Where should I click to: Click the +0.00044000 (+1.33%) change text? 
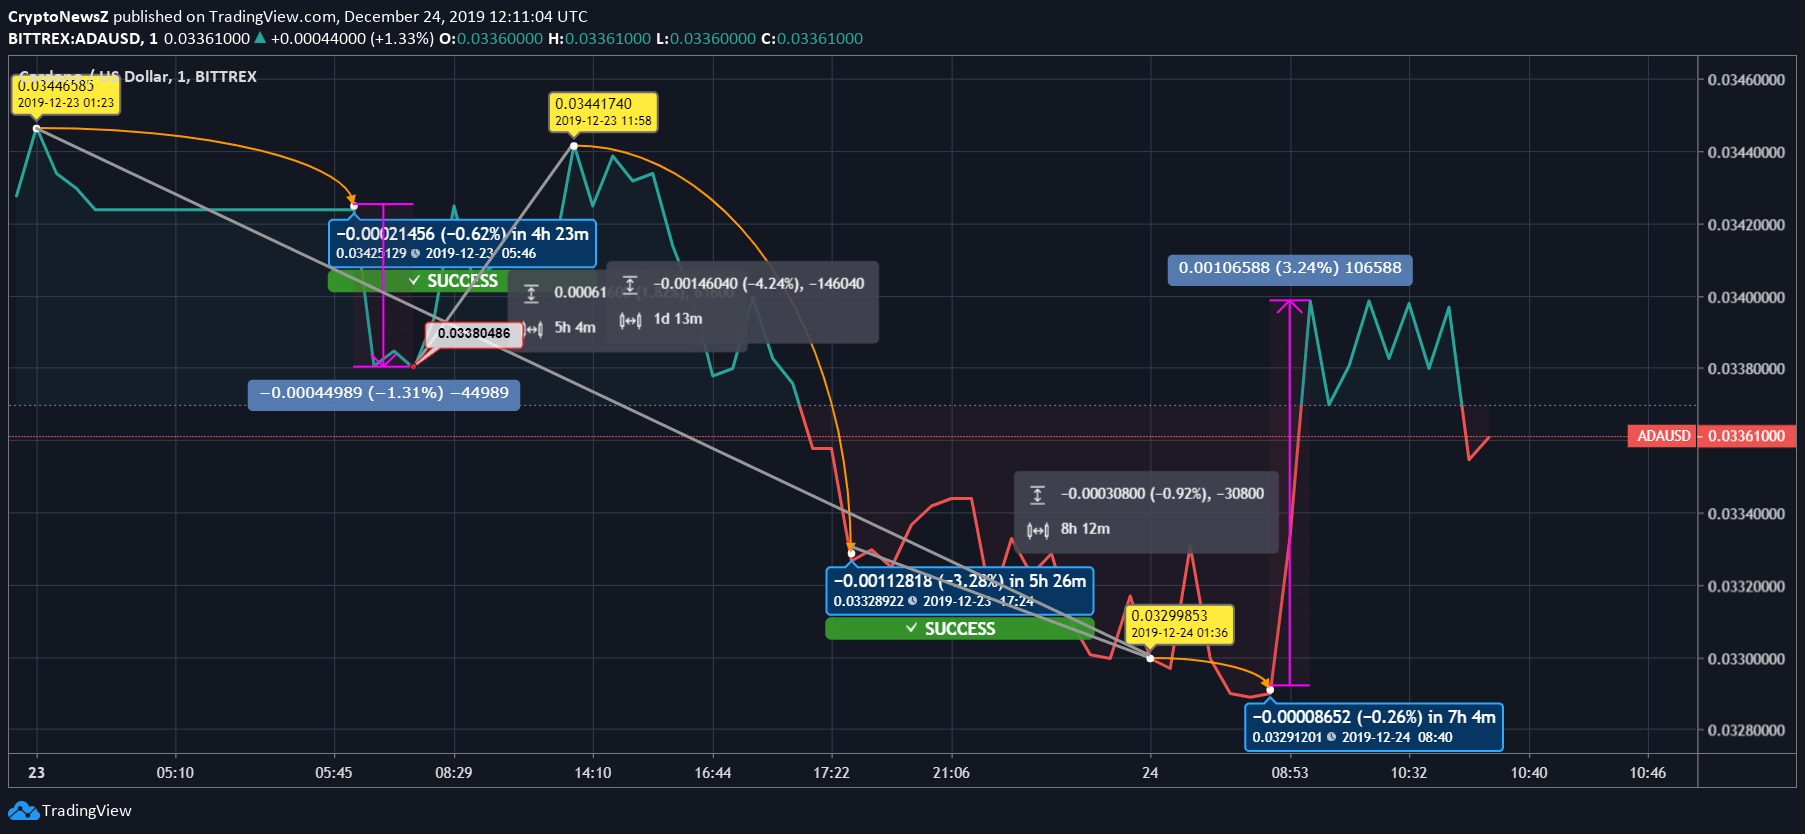pos(352,39)
